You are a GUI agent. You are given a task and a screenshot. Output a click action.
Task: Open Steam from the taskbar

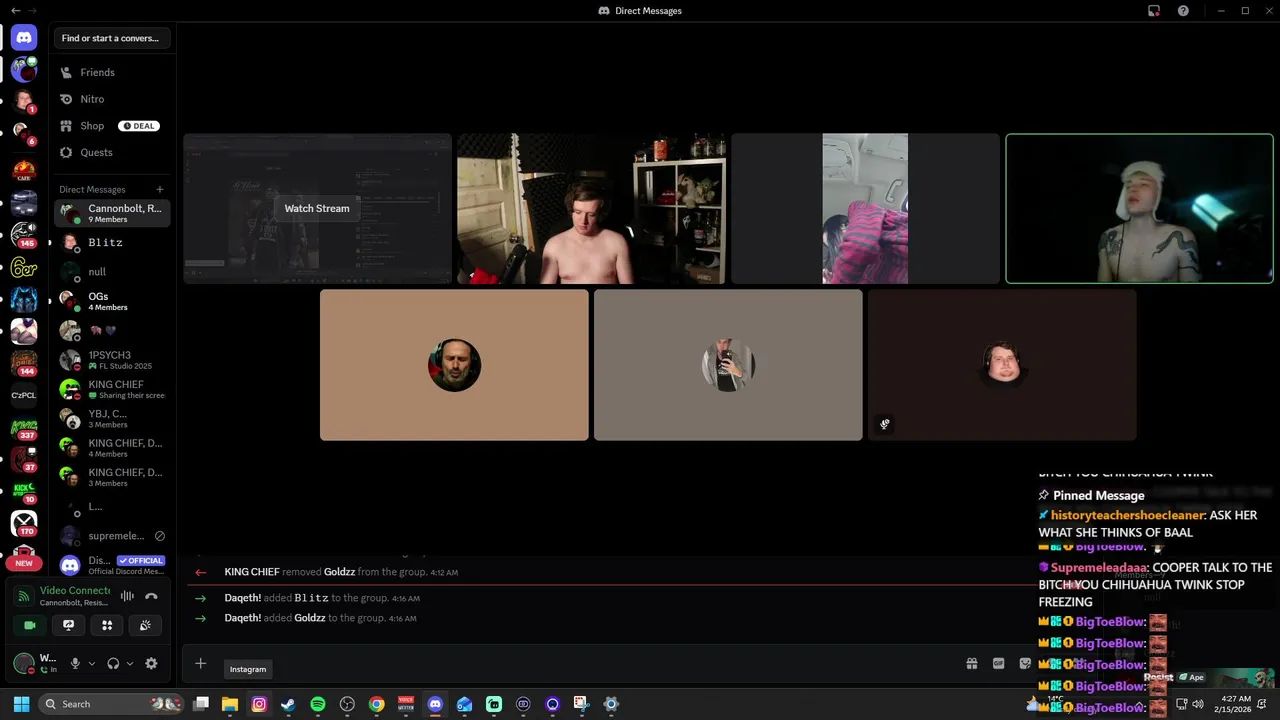coord(288,704)
